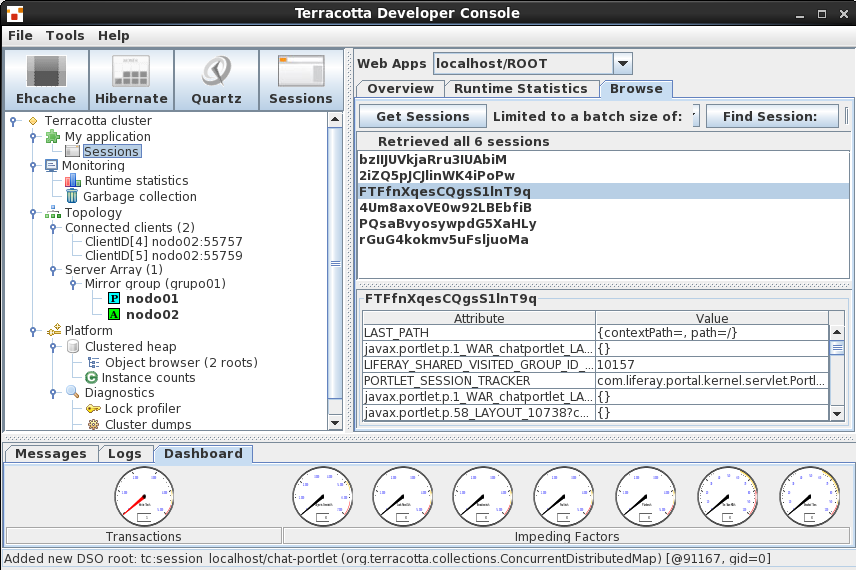Viewport: 856px width, 570px height.
Task: Switch to the Runtime Statistics tab
Action: [521, 88]
